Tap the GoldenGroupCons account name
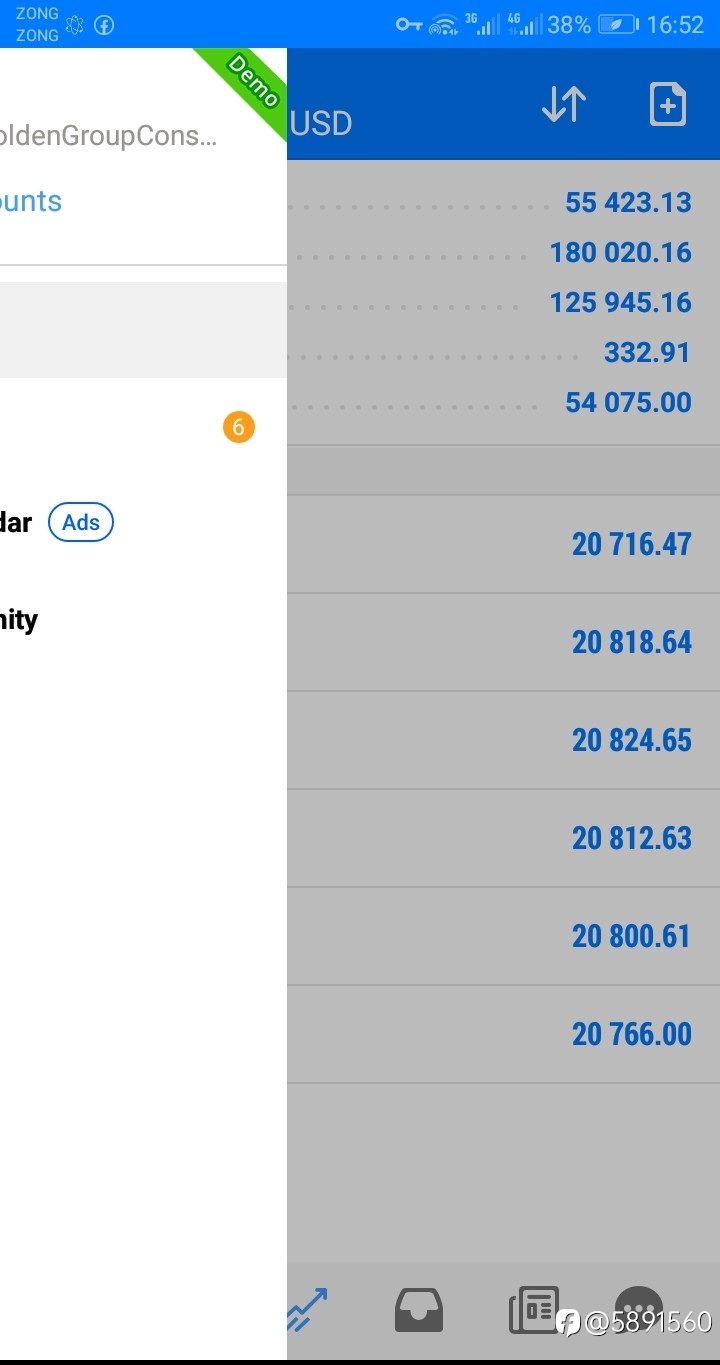 (x=108, y=136)
